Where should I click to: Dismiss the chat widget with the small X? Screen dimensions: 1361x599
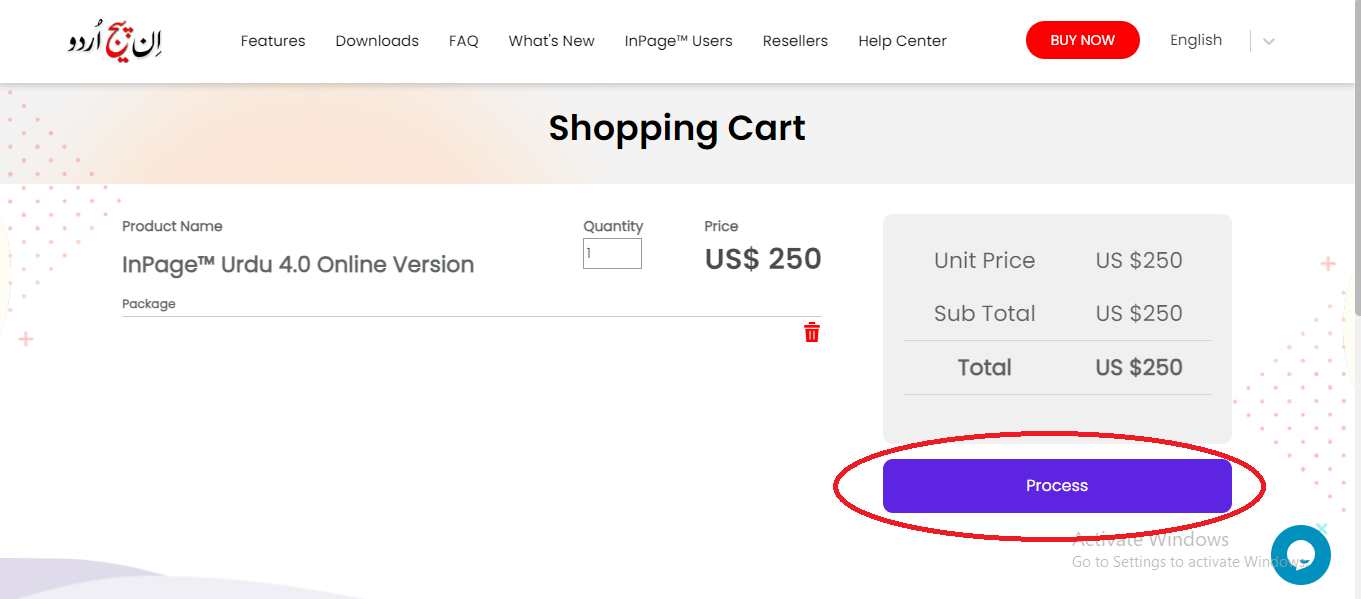[x=1321, y=528]
